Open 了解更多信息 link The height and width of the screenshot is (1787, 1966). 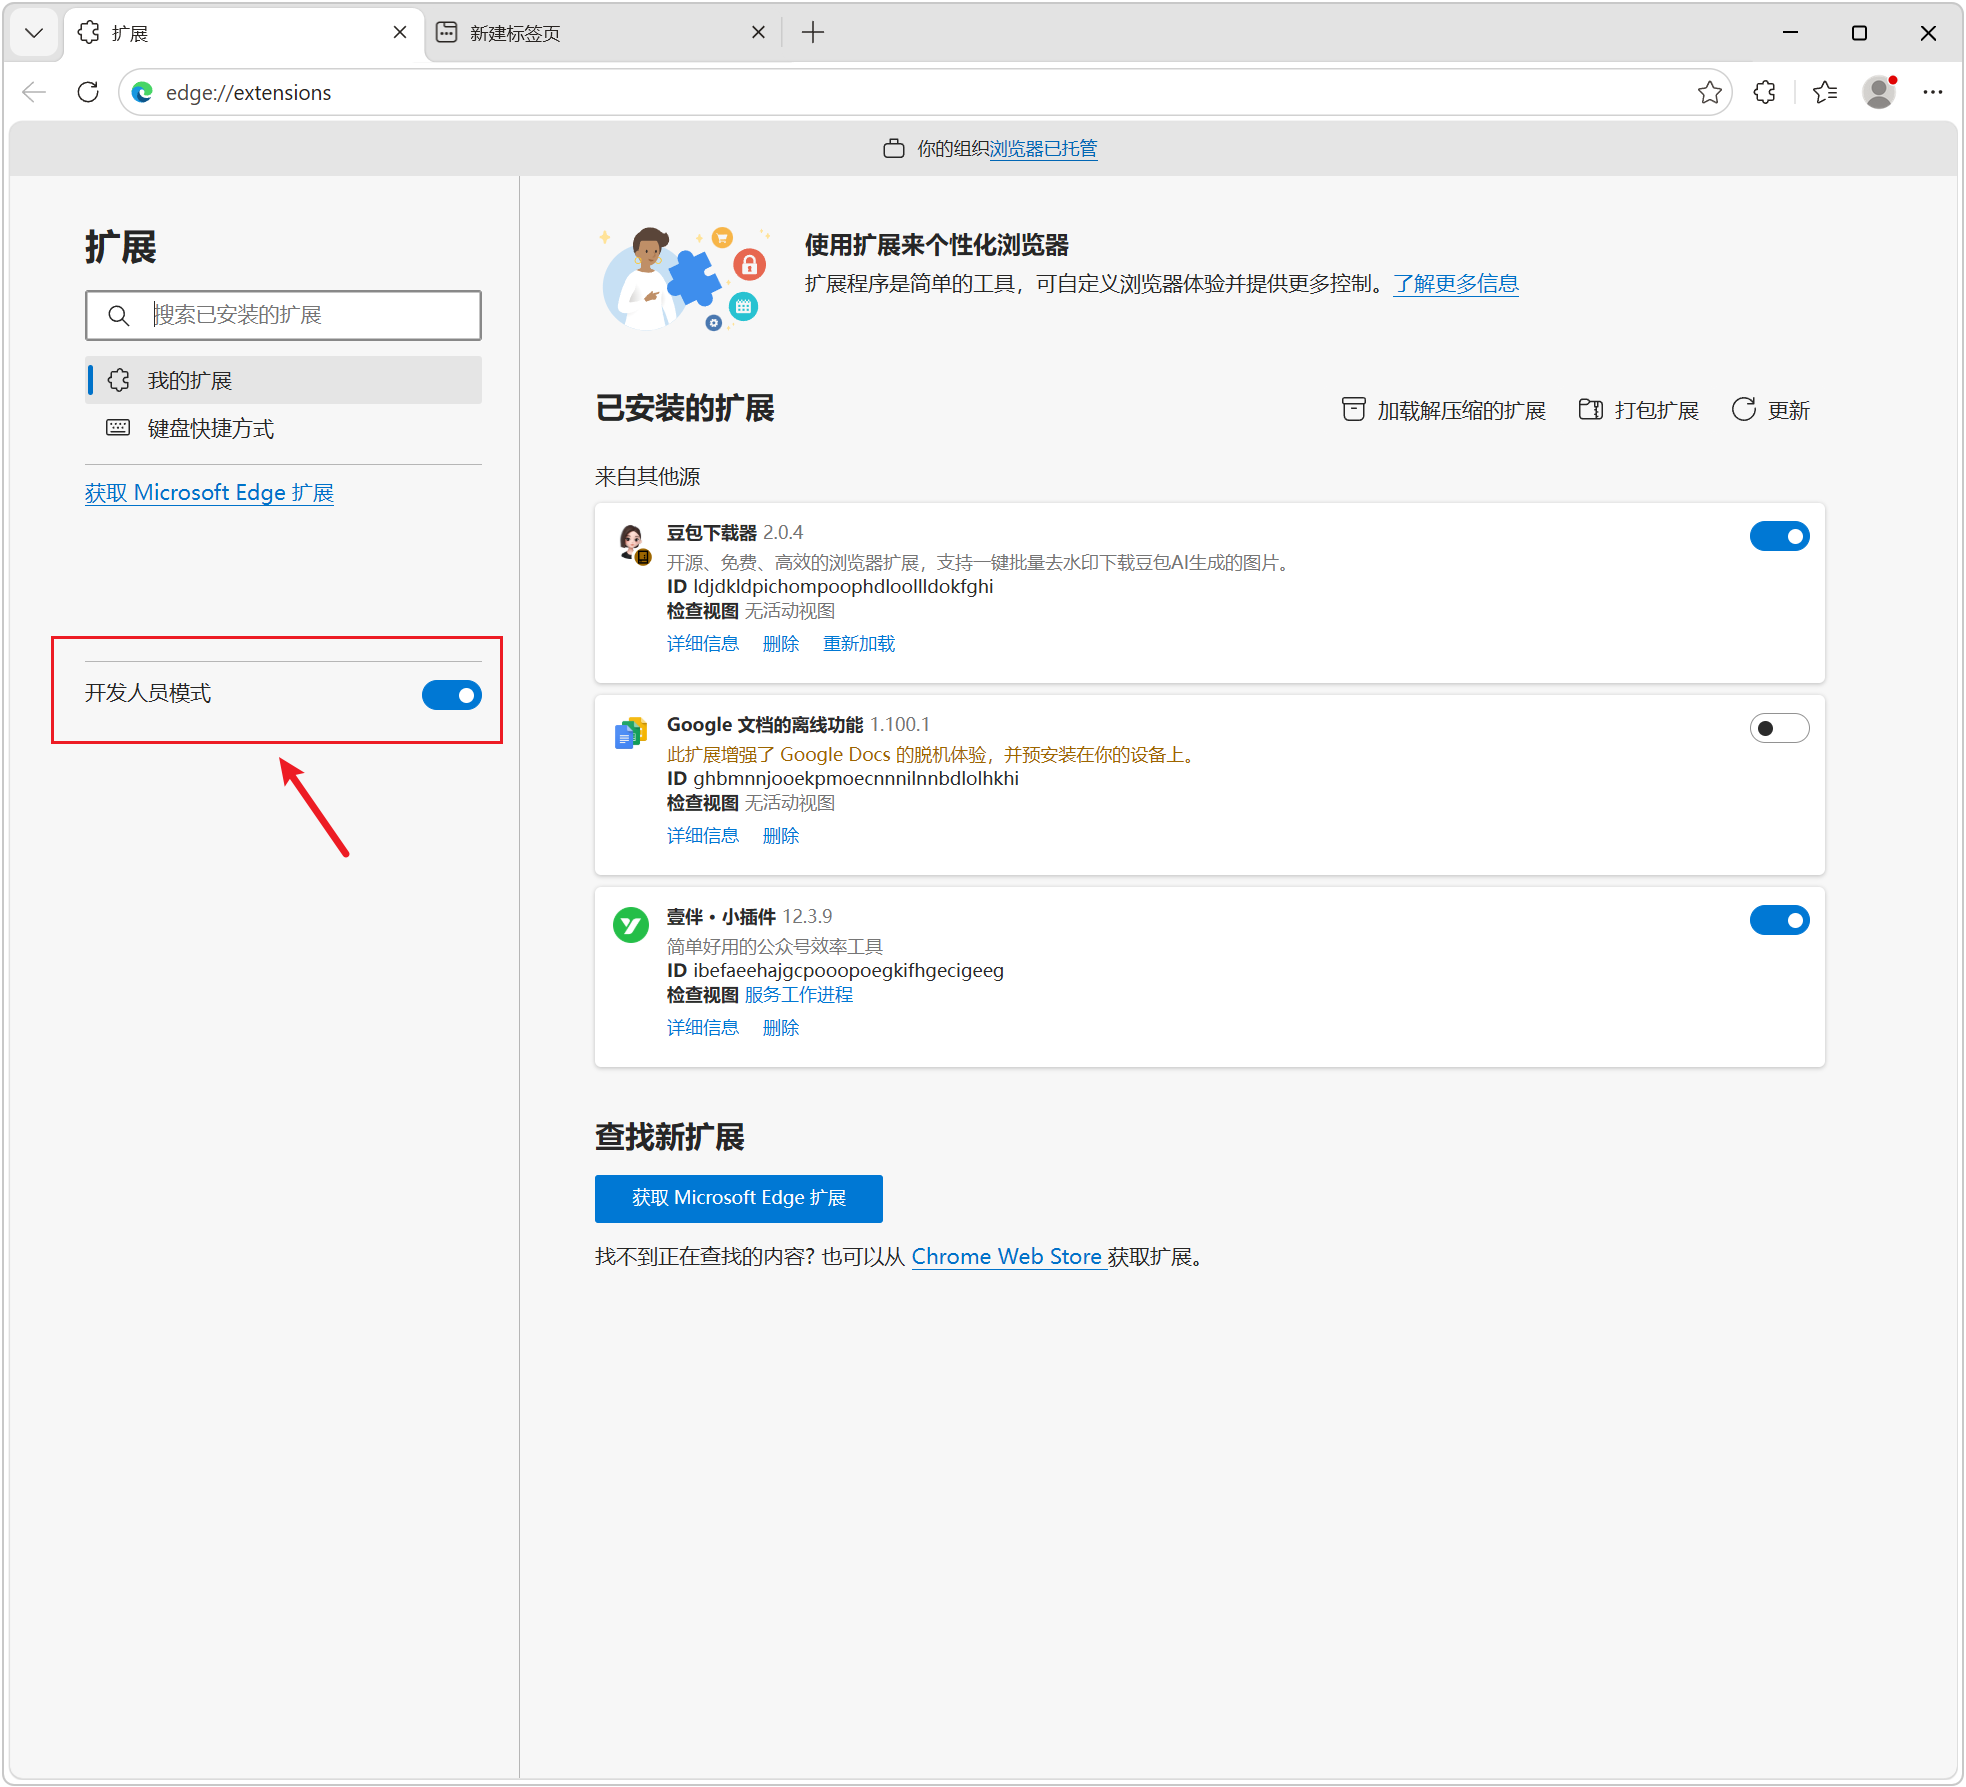coord(1456,284)
